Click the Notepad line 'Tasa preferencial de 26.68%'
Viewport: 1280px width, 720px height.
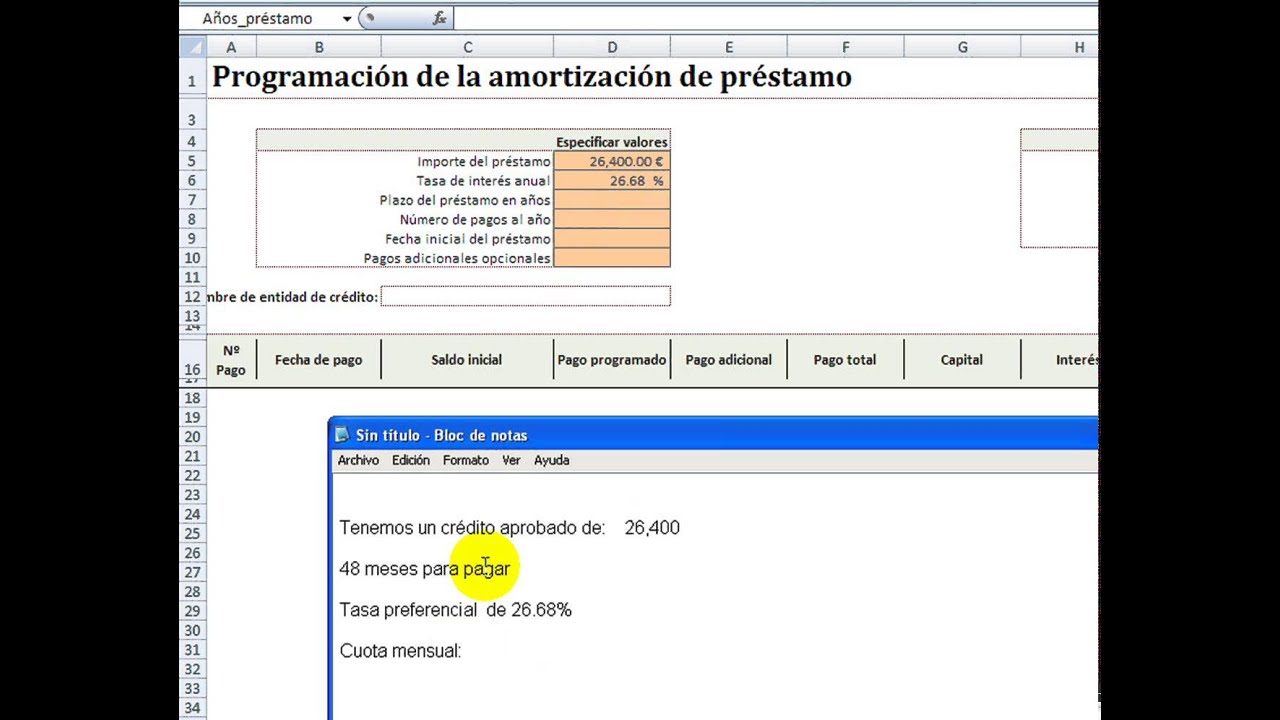(455, 610)
